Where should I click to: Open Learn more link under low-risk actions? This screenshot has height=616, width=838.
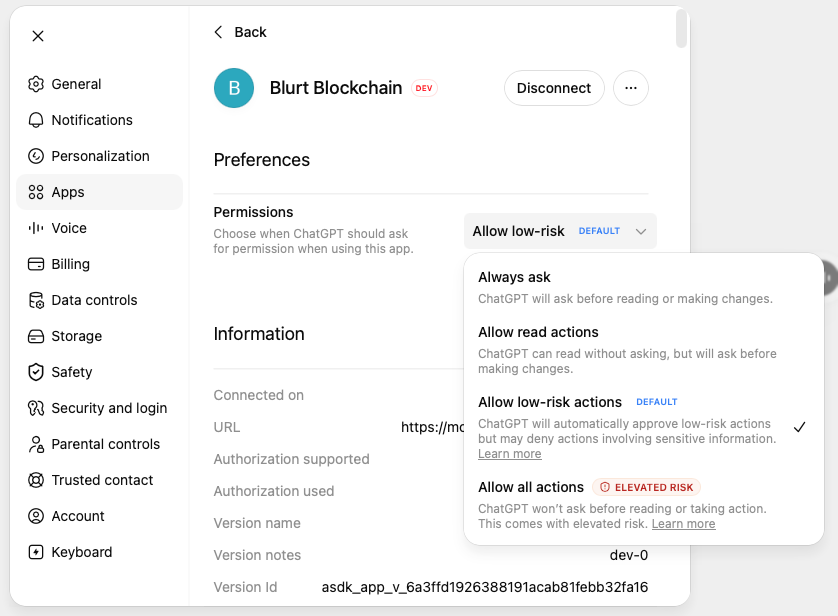click(509, 454)
